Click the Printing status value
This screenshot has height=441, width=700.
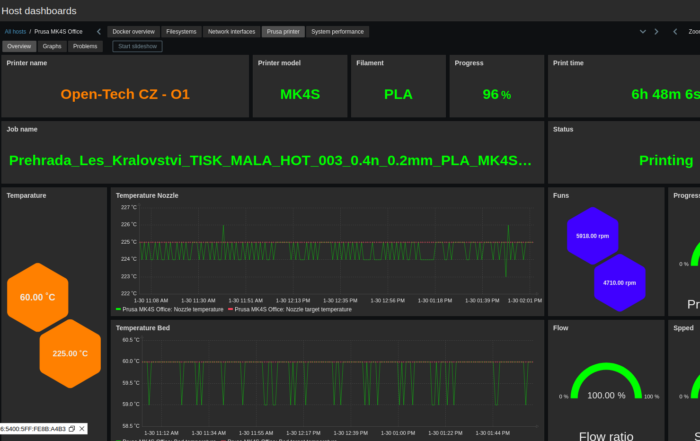tap(666, 160)
